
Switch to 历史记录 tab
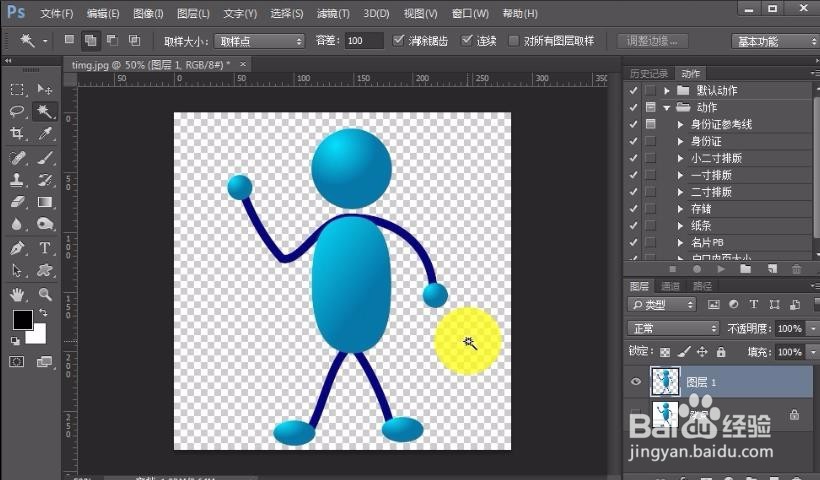click(x=648, y=73)
